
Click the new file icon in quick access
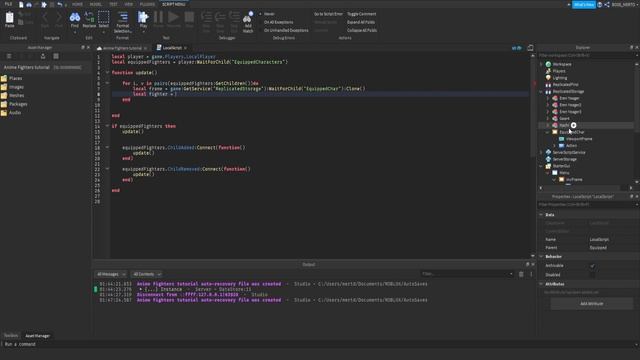coord(21,4)
